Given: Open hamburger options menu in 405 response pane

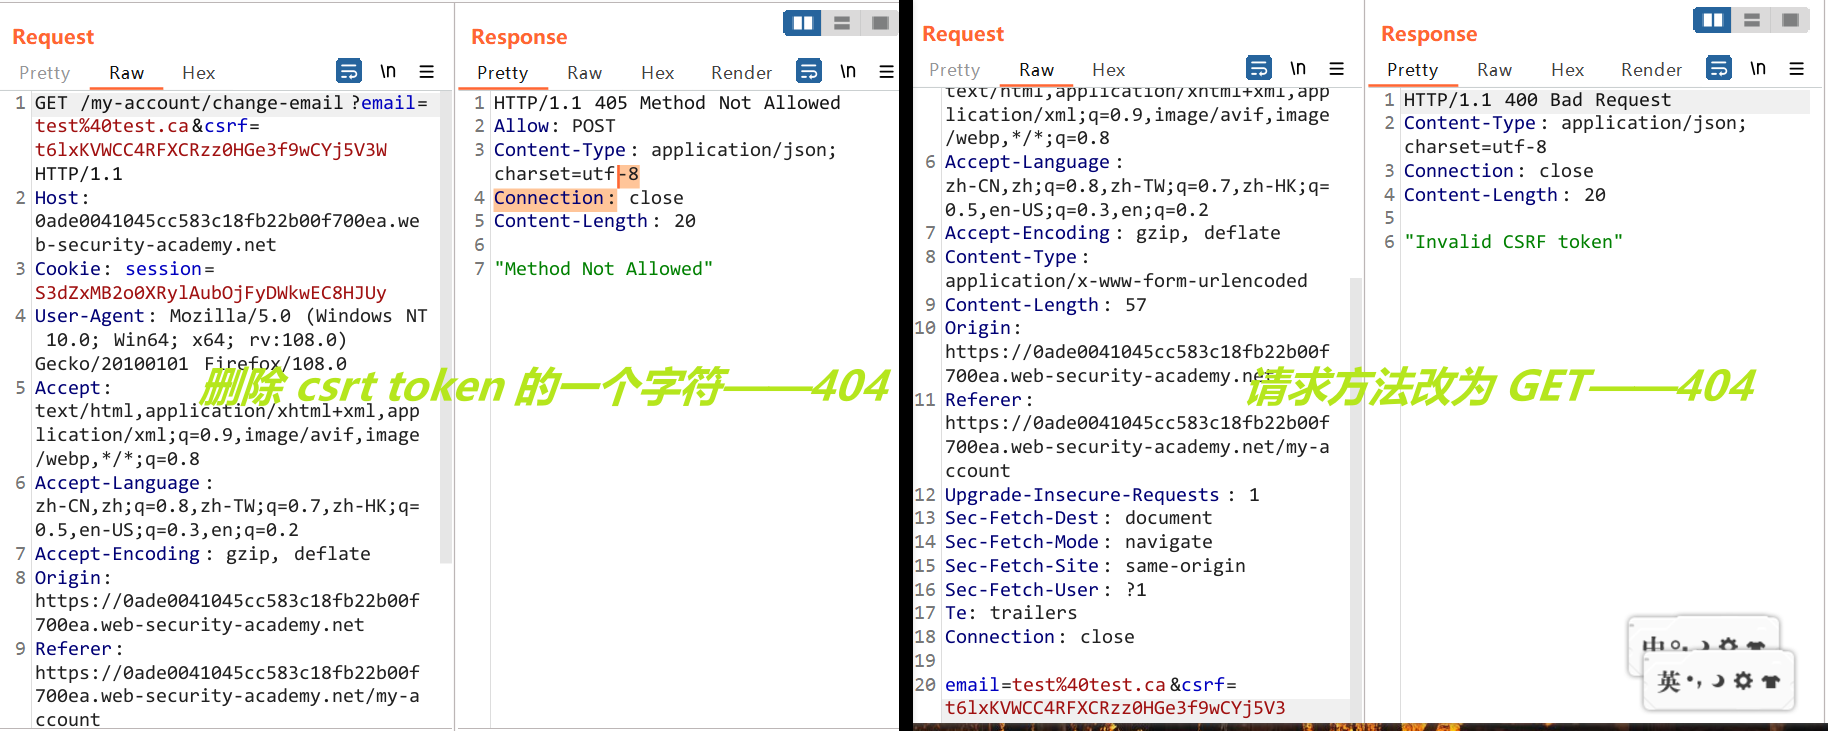Looking at the screenshot, I should [886, 71].
